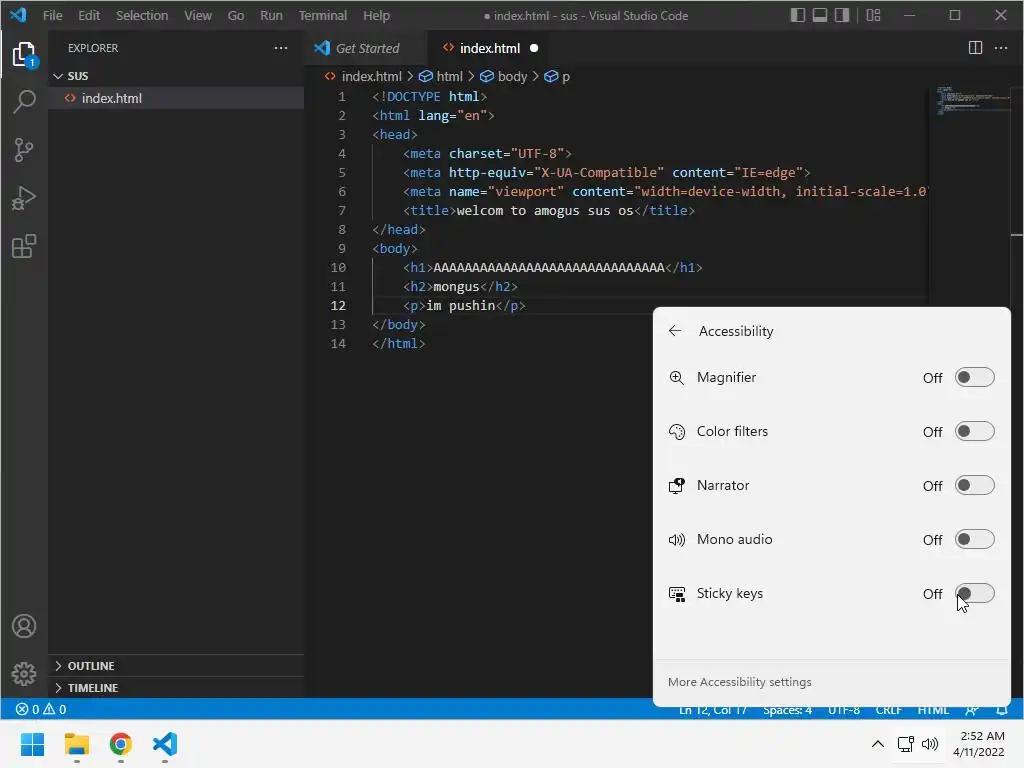Switch to the index.html editor tab
Viewport: 1024px width, 768px height.
point(490,48)
